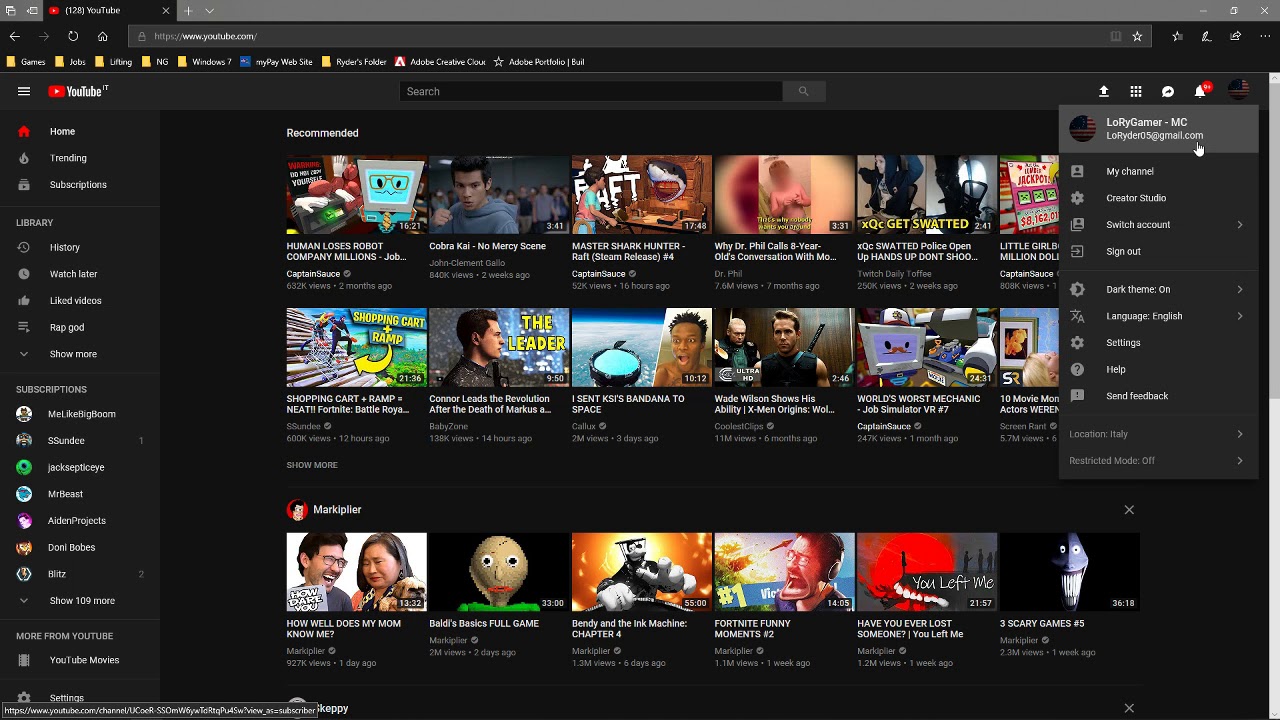Click the upload video icon
The width and height of the screenshot is (1280, 720).
[1104, 91]
